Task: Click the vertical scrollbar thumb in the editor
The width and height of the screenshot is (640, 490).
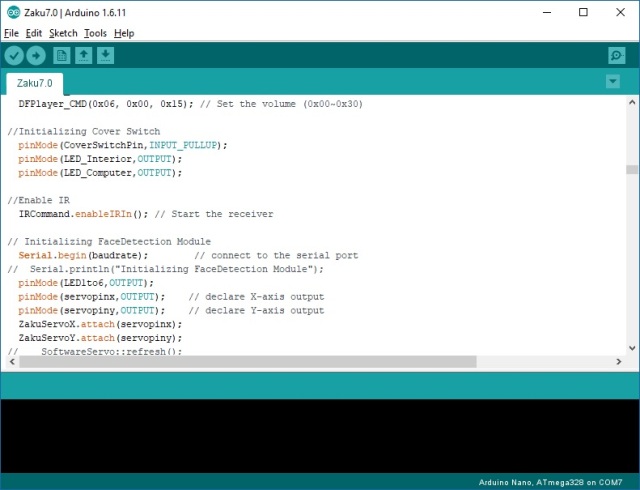Action: pos(630,170)
